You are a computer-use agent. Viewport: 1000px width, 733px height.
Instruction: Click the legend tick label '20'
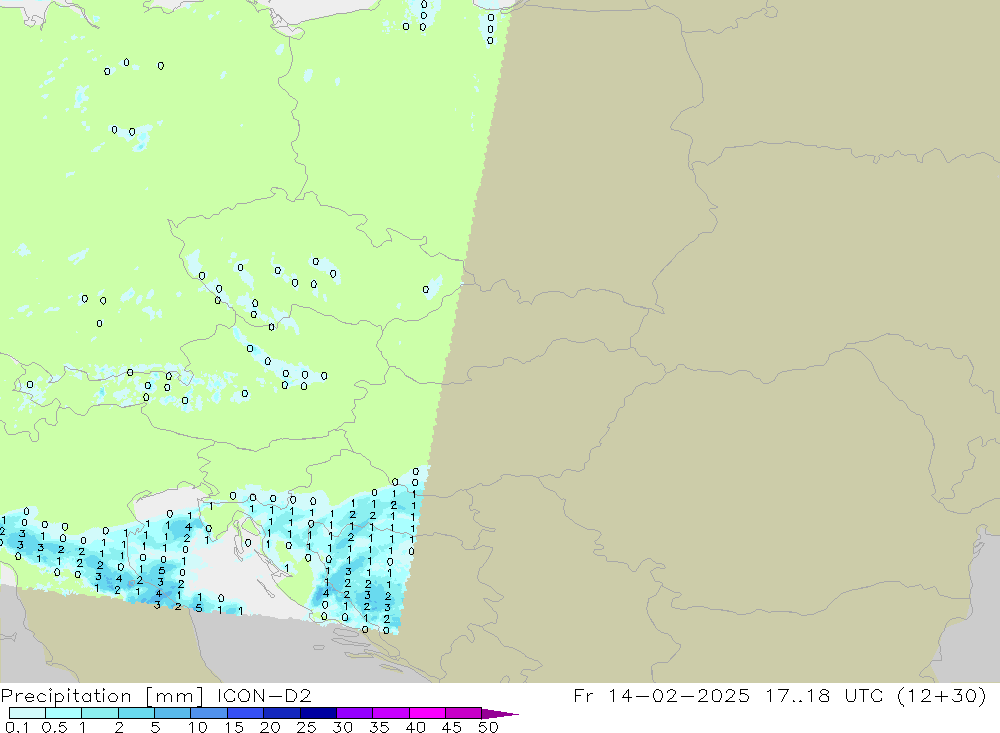[x=270, y=727]
